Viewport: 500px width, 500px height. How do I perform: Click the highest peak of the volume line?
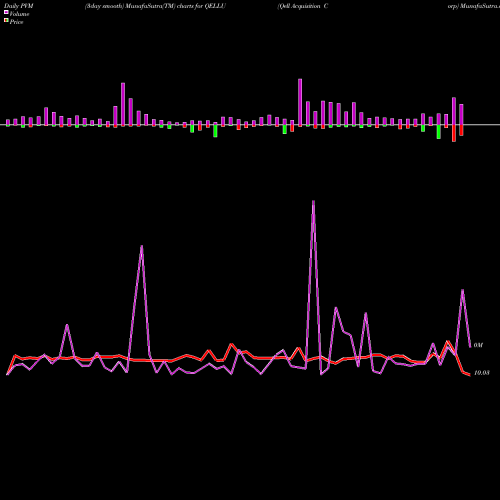coord(313,201)
